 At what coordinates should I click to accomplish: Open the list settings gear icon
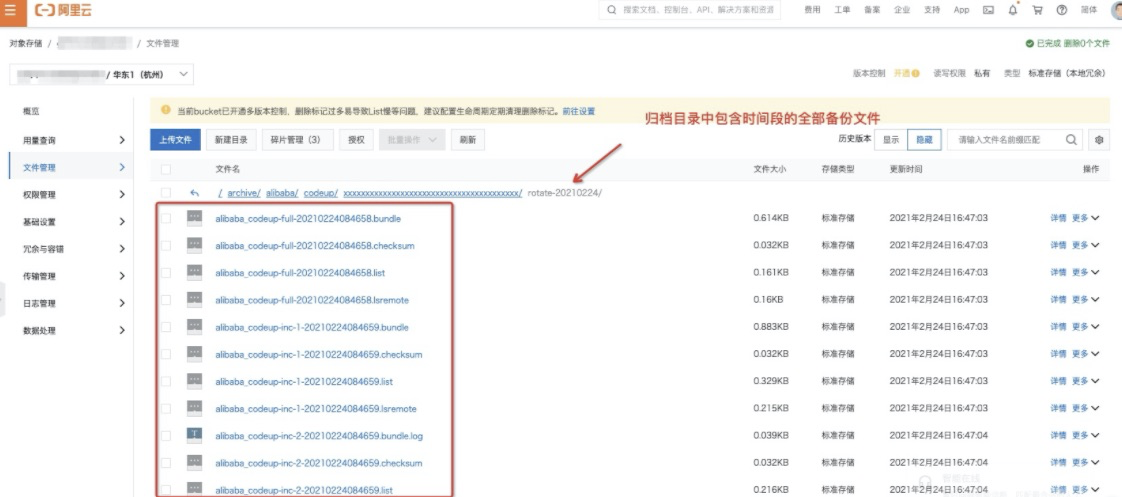tap(1099, 140)
